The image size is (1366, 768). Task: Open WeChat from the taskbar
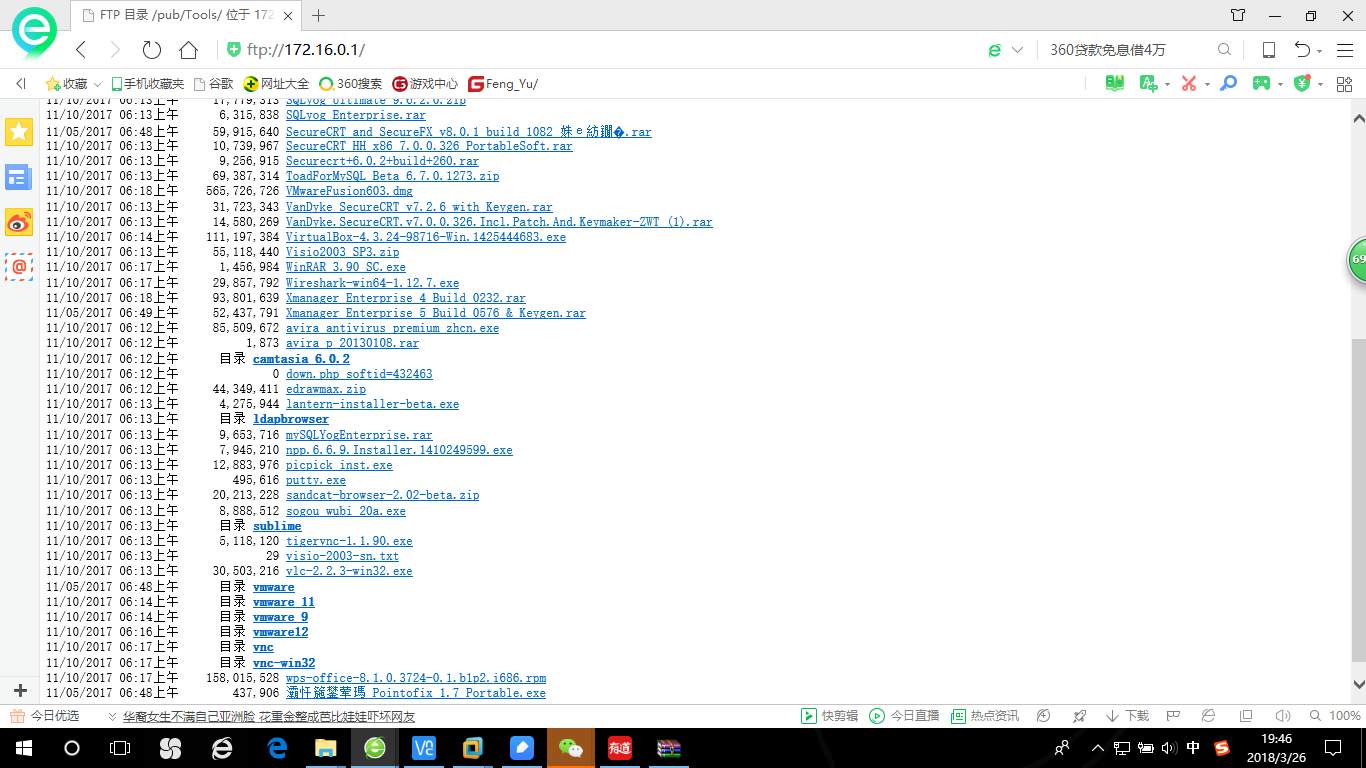(x=570, y=748)
